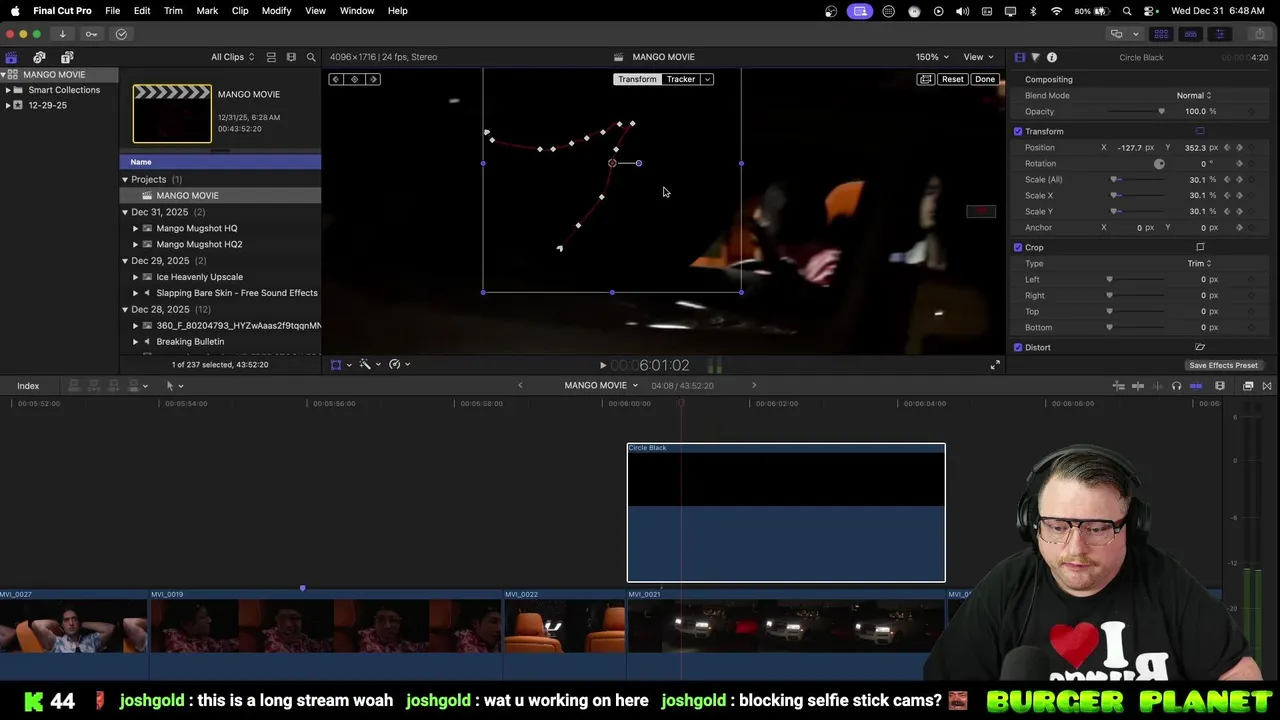Open the Crop Type Trim dropdown
1280x720 pixels.
click(x=1198, y=263)
